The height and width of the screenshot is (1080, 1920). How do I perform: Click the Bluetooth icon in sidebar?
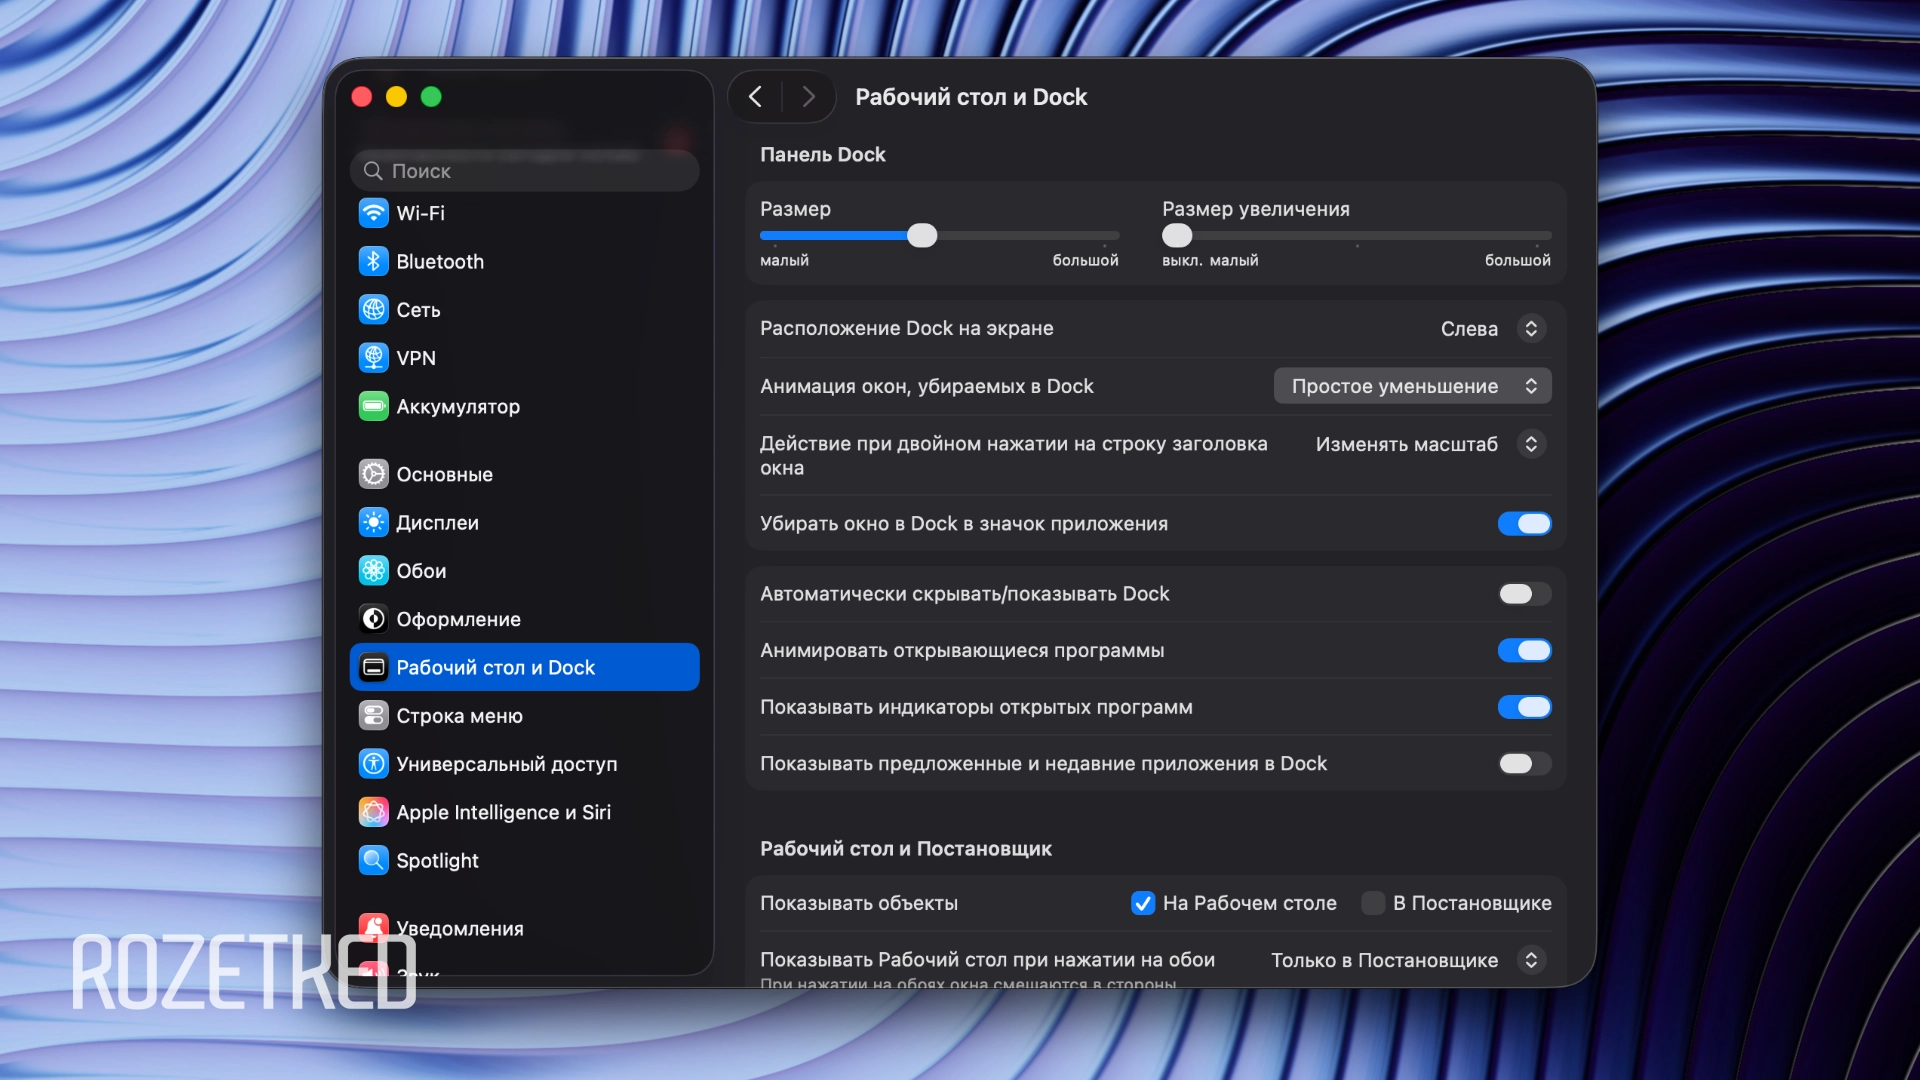(373, 261)
